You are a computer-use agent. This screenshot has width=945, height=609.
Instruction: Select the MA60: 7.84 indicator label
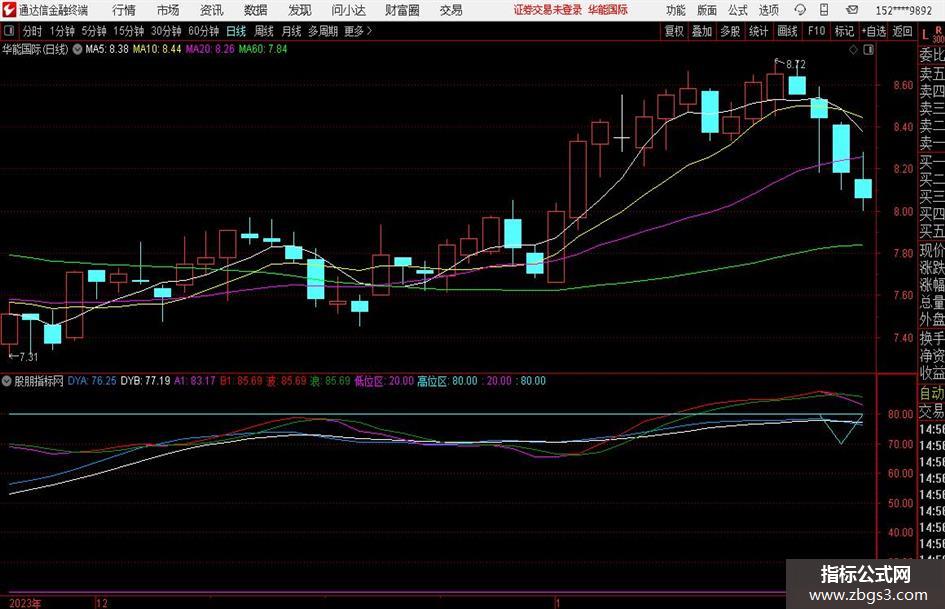(263, 49)
